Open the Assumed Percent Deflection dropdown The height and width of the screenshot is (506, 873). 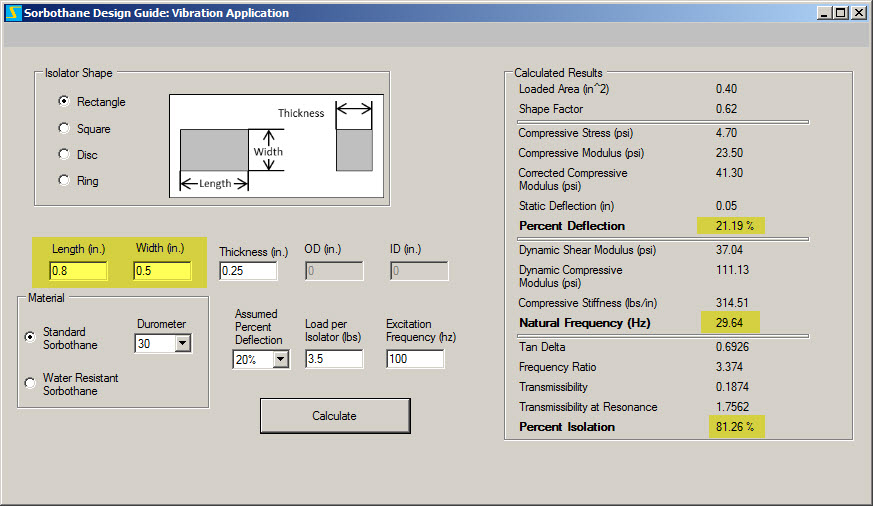[281, 360]
